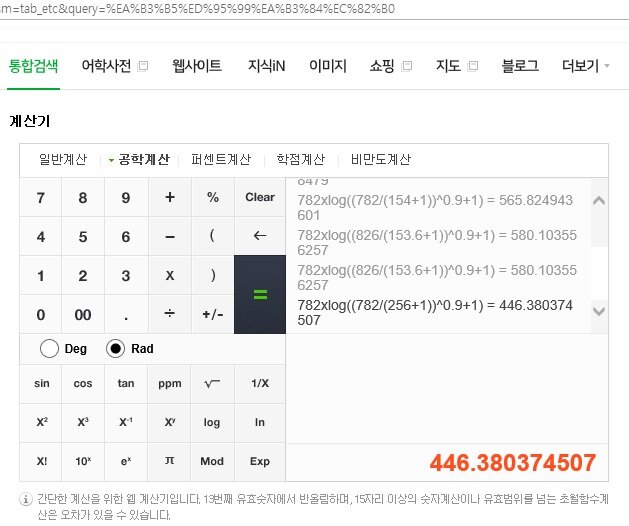Open 어학사전 new-window icon
This screenshot has height=526, width=629.
143,66
